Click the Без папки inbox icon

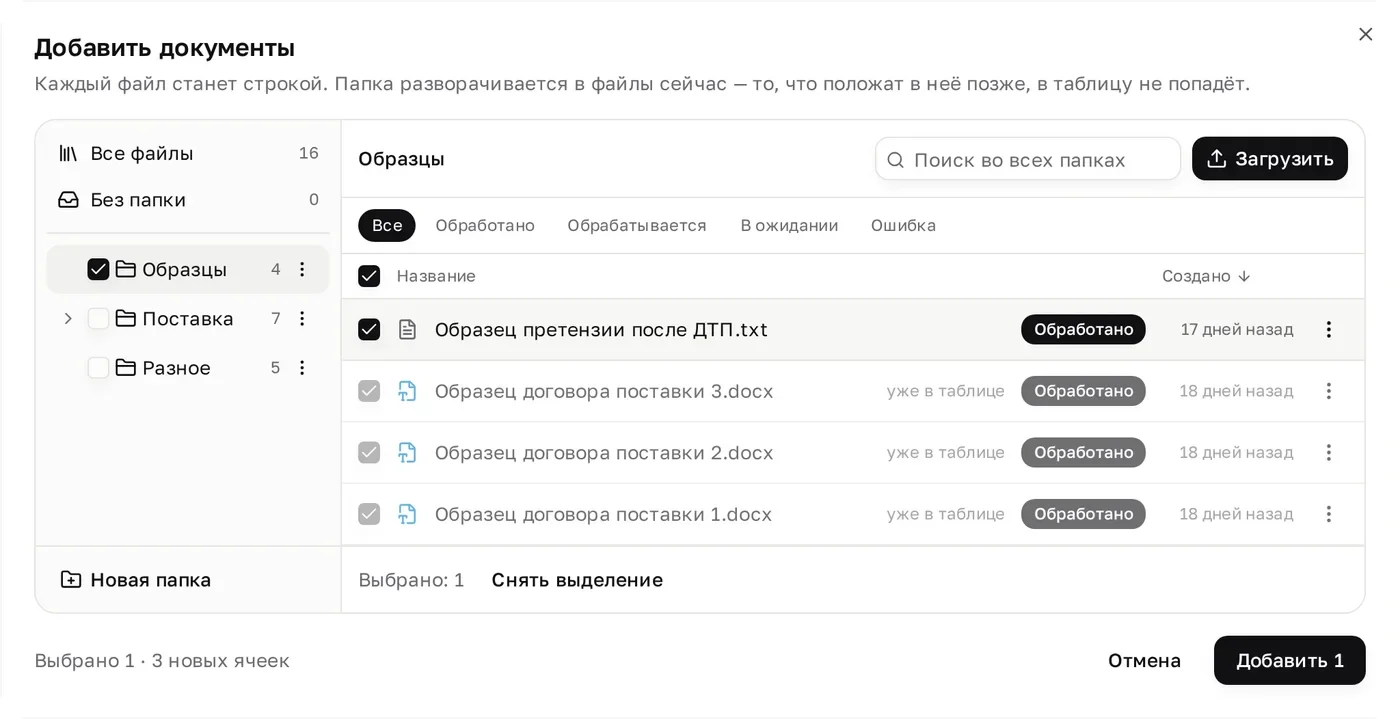(68, 200)
